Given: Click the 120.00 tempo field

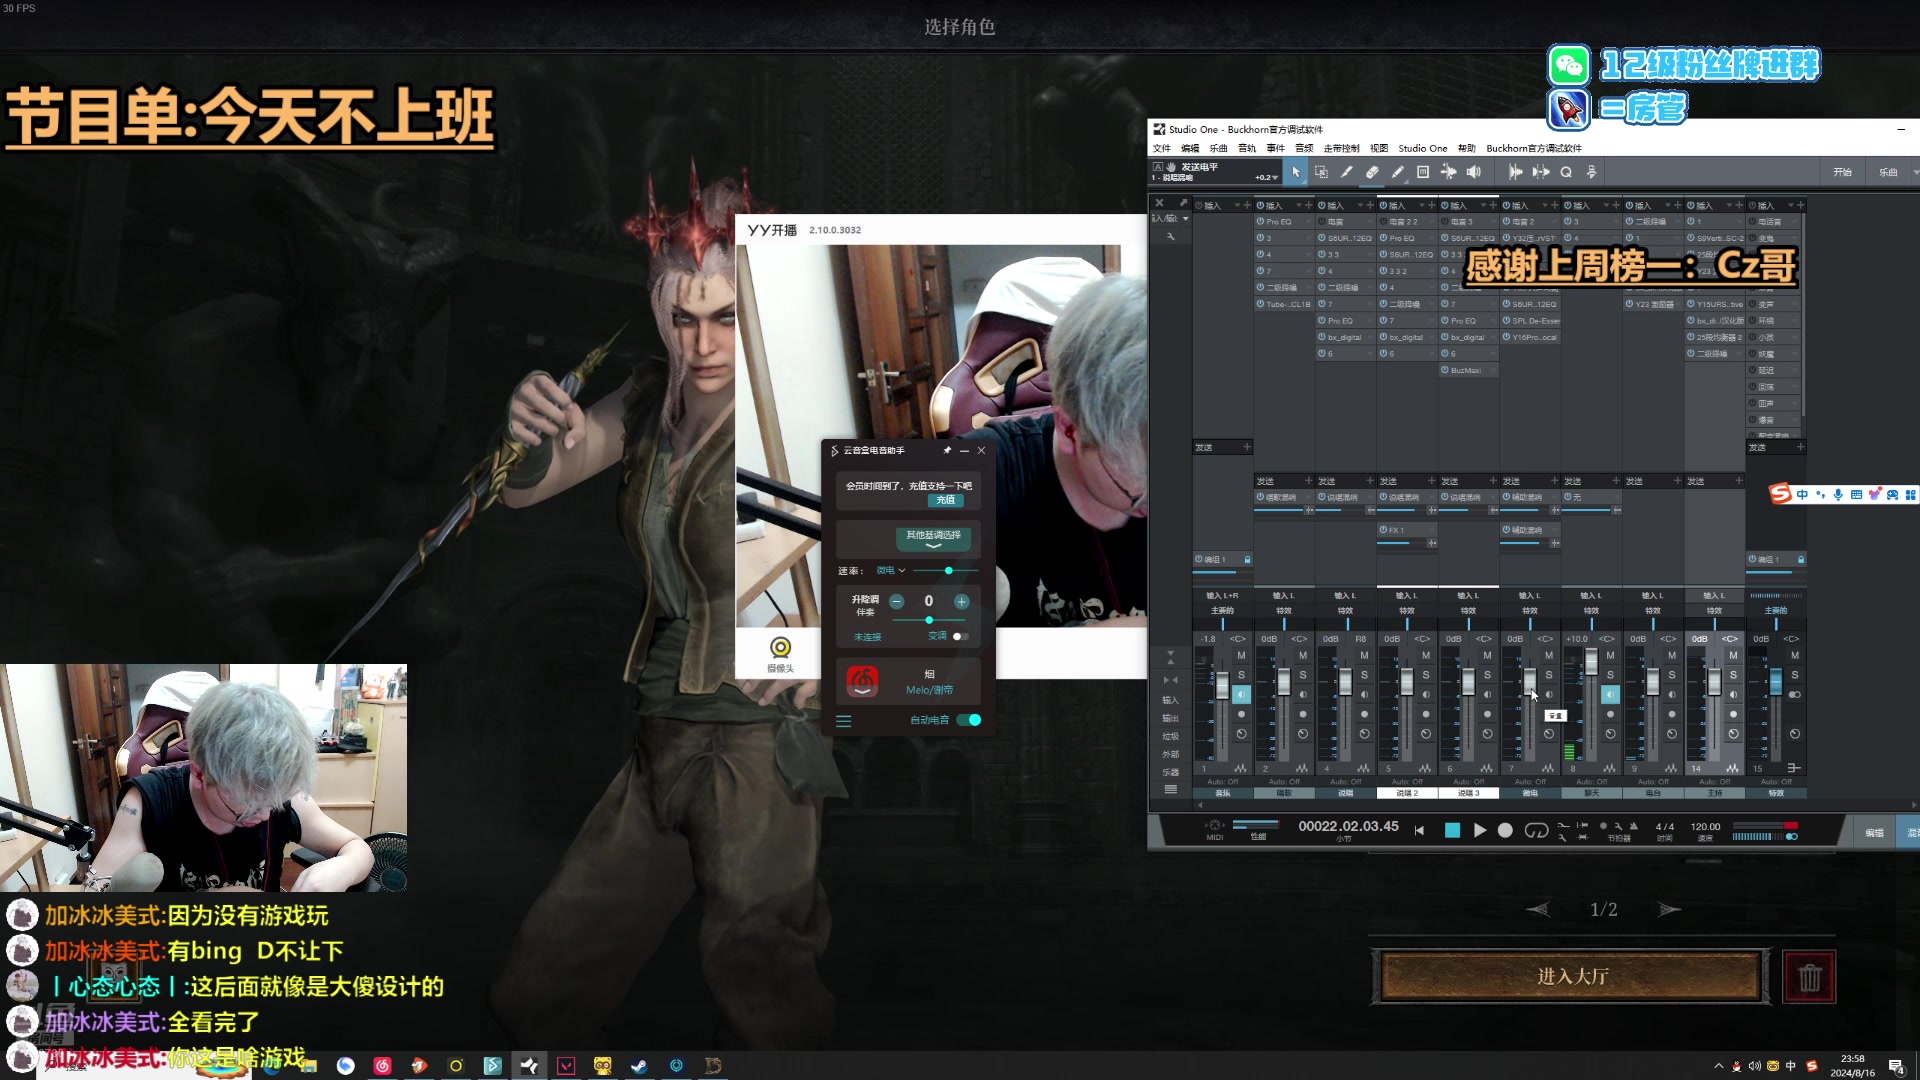Looking at the screenshot, I should [1705, 826].
